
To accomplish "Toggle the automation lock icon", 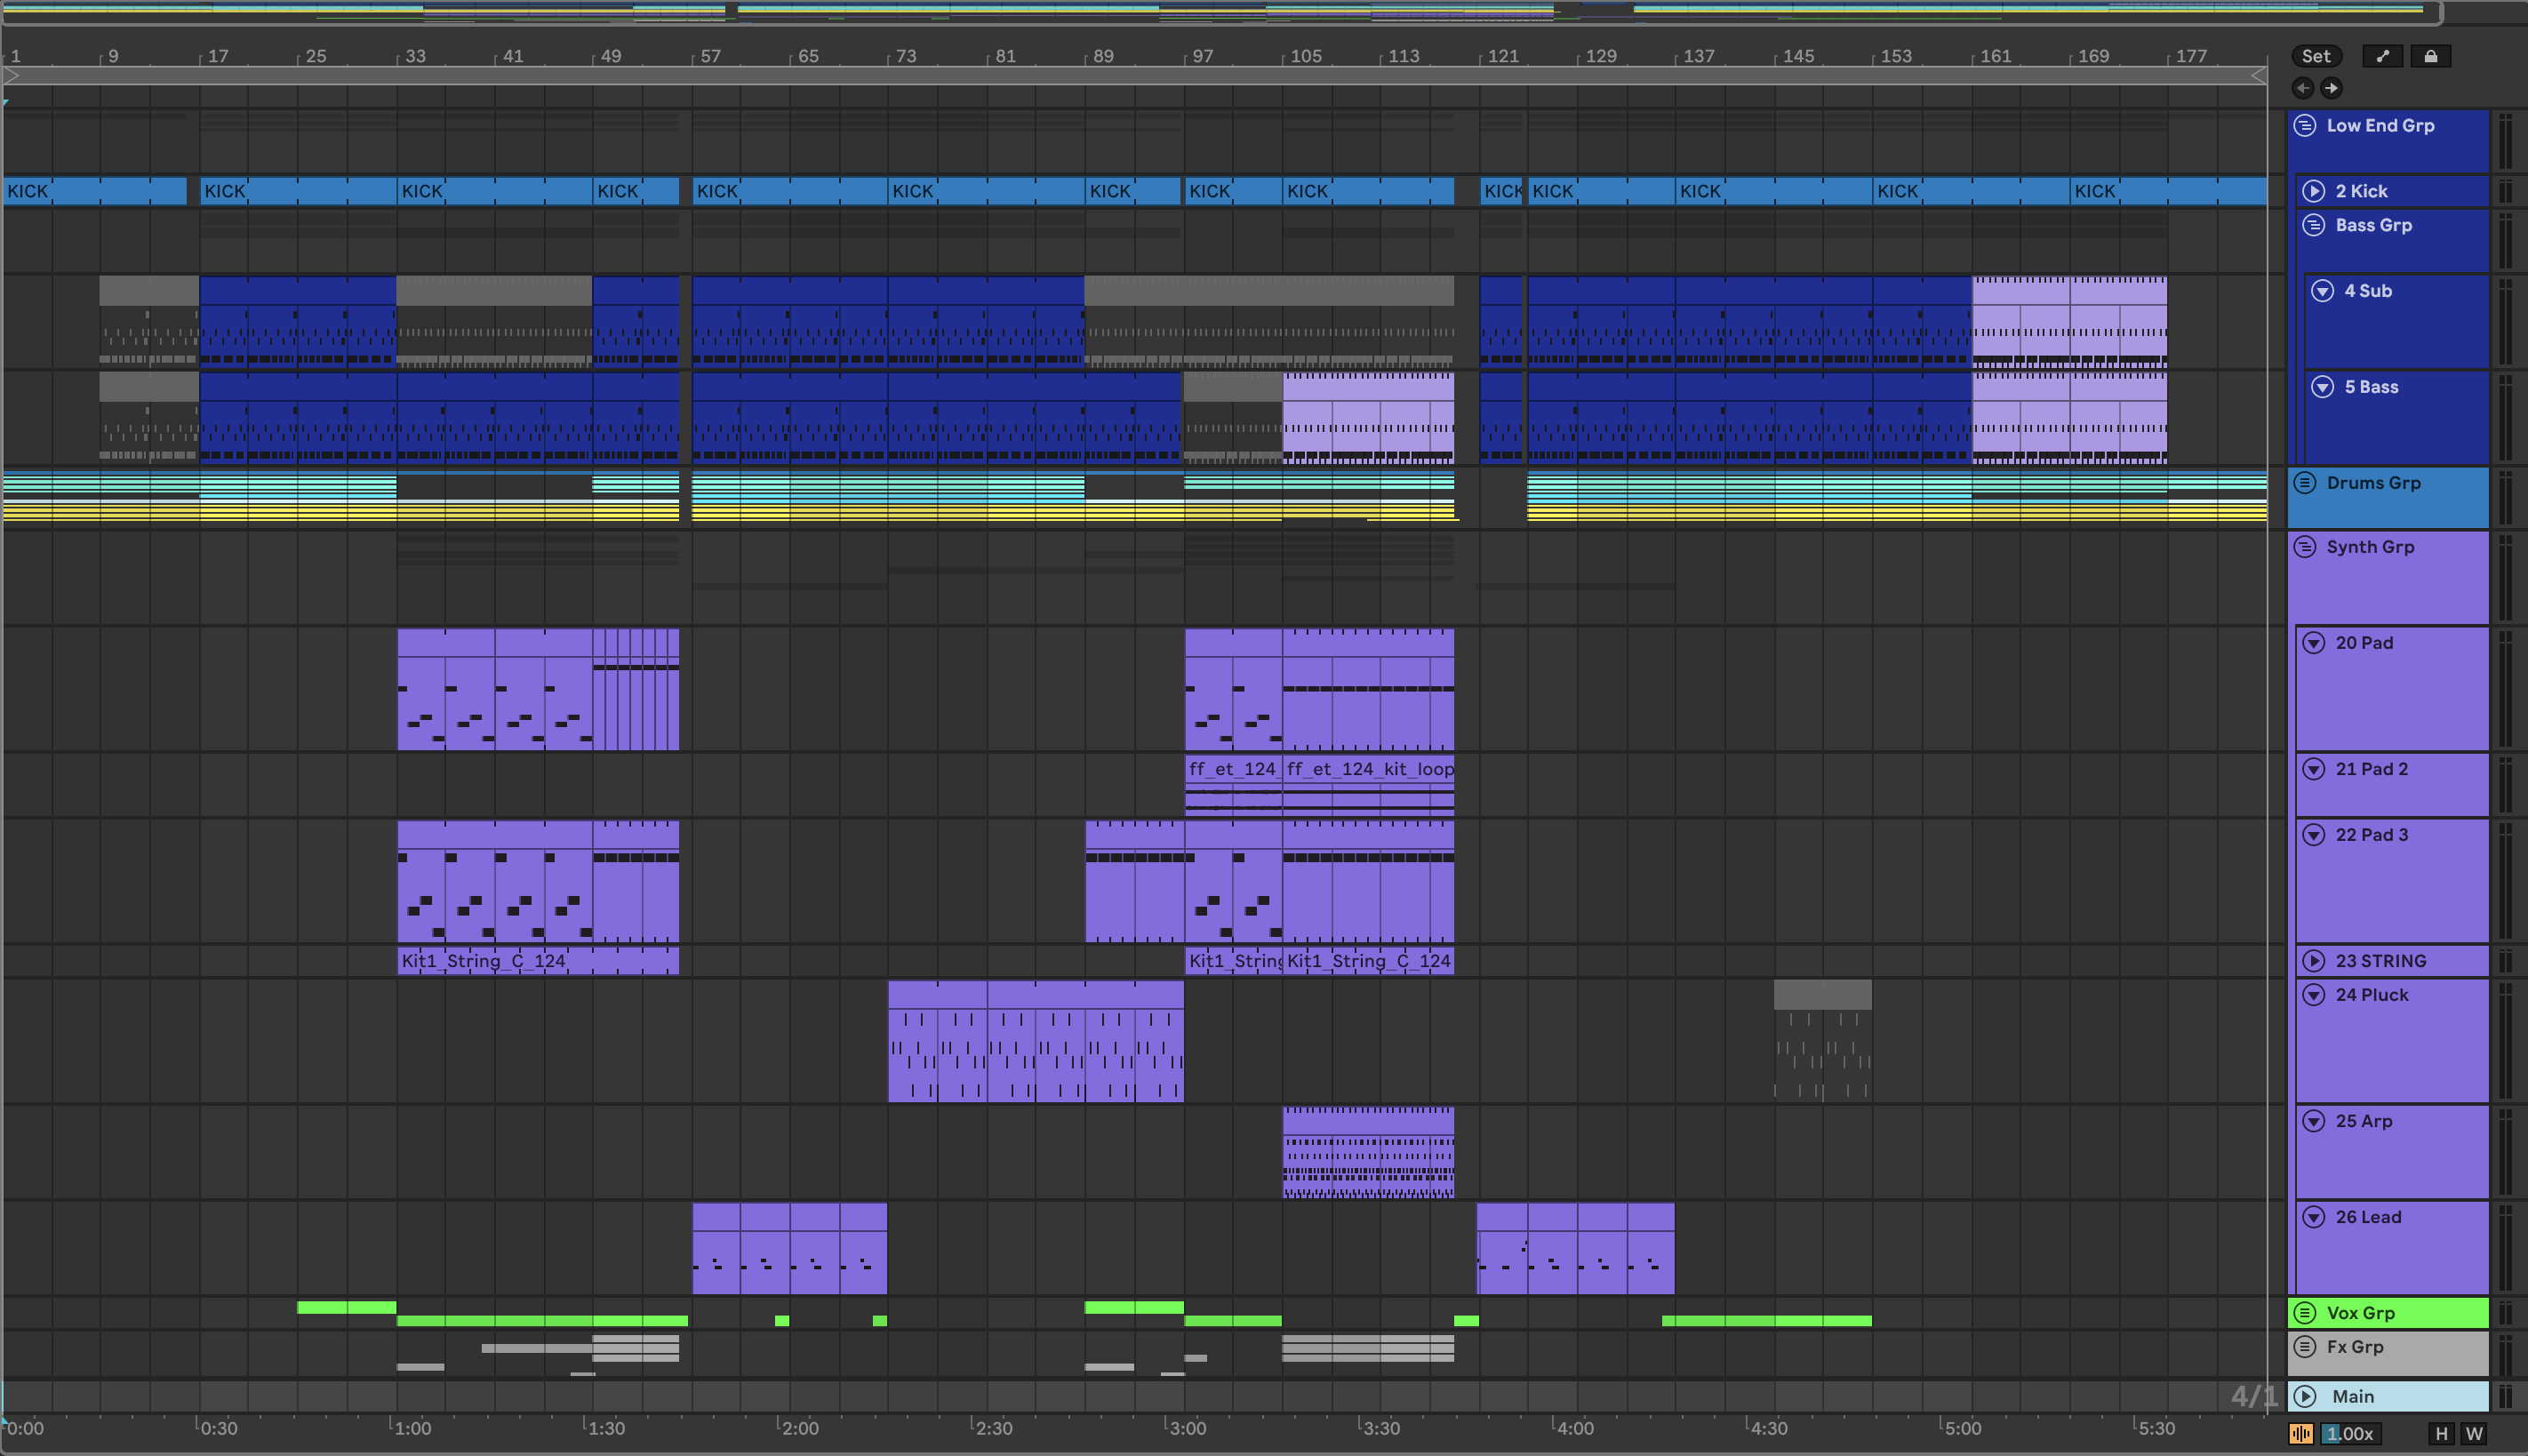I will (x=2430, y=56).
